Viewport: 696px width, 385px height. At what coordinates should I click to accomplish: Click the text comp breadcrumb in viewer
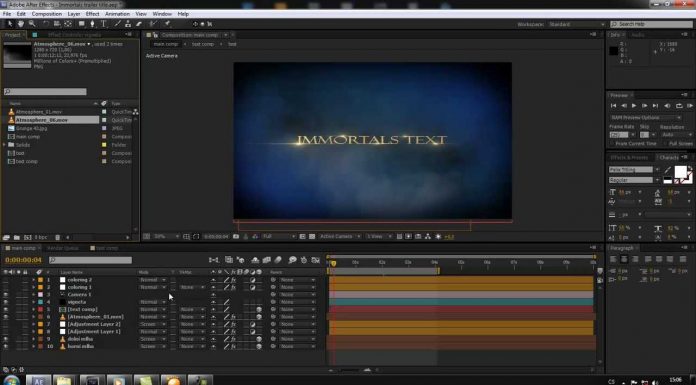click(203, 44)
